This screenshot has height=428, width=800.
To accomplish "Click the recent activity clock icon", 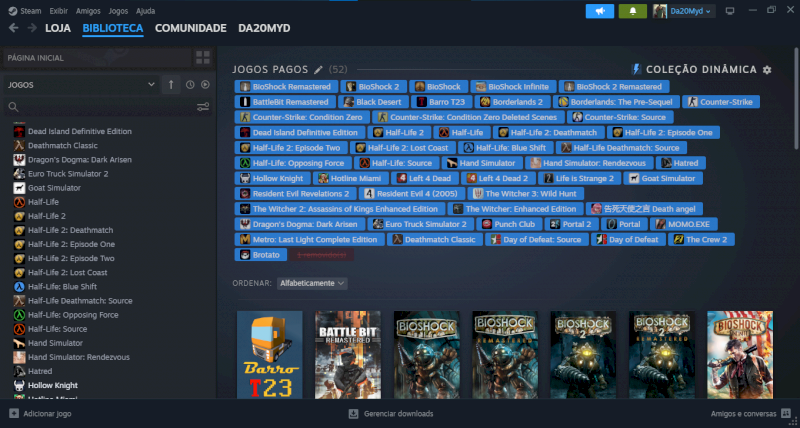I will (x=190, y=85).
